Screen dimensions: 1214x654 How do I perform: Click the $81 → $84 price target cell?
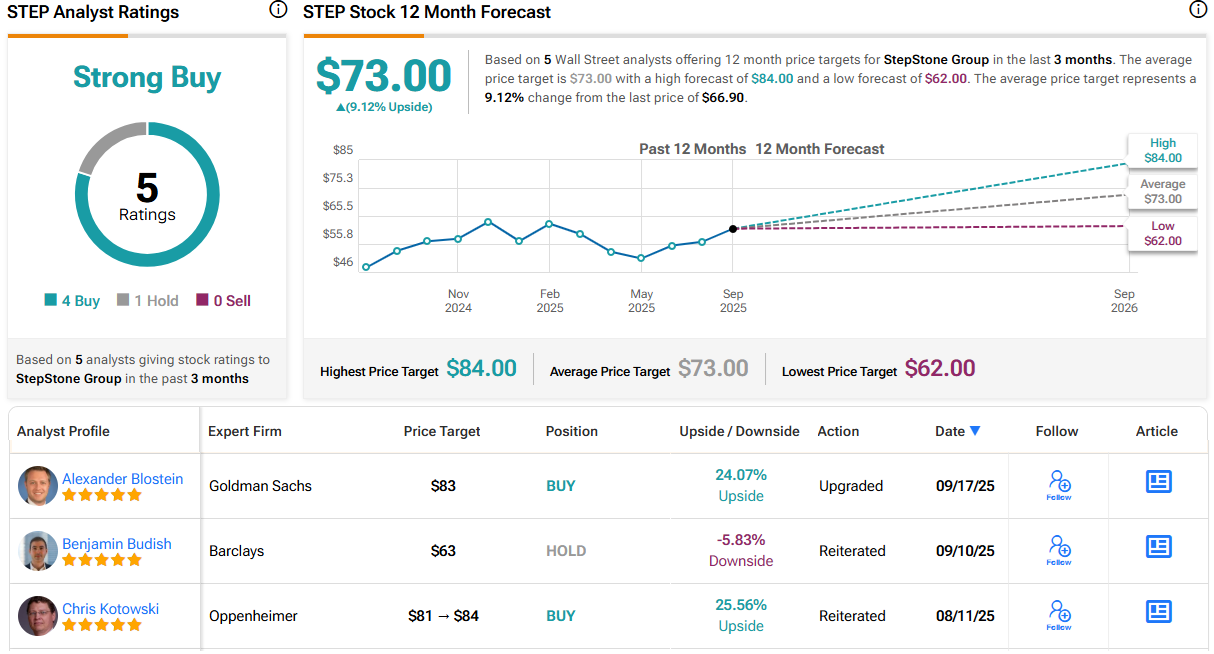pyautogui.click(x=443, y=616)
